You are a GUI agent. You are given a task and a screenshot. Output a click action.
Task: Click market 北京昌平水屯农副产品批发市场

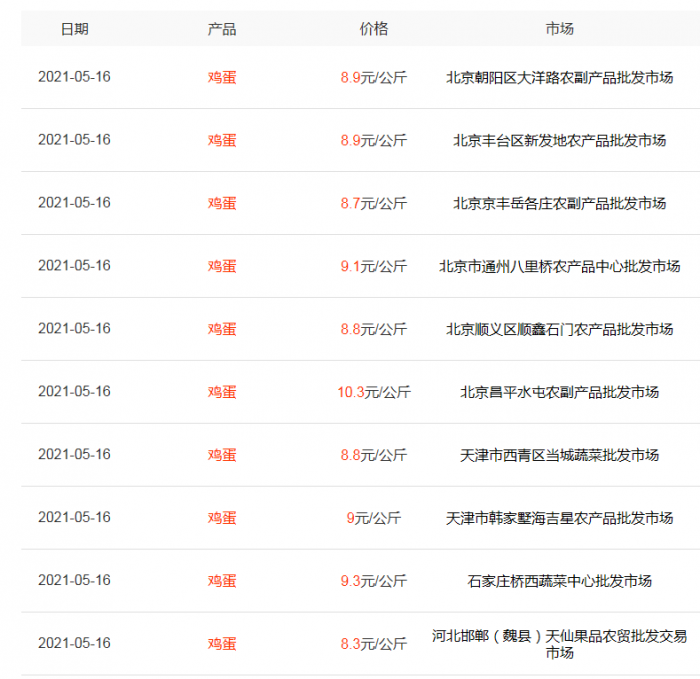559,392
